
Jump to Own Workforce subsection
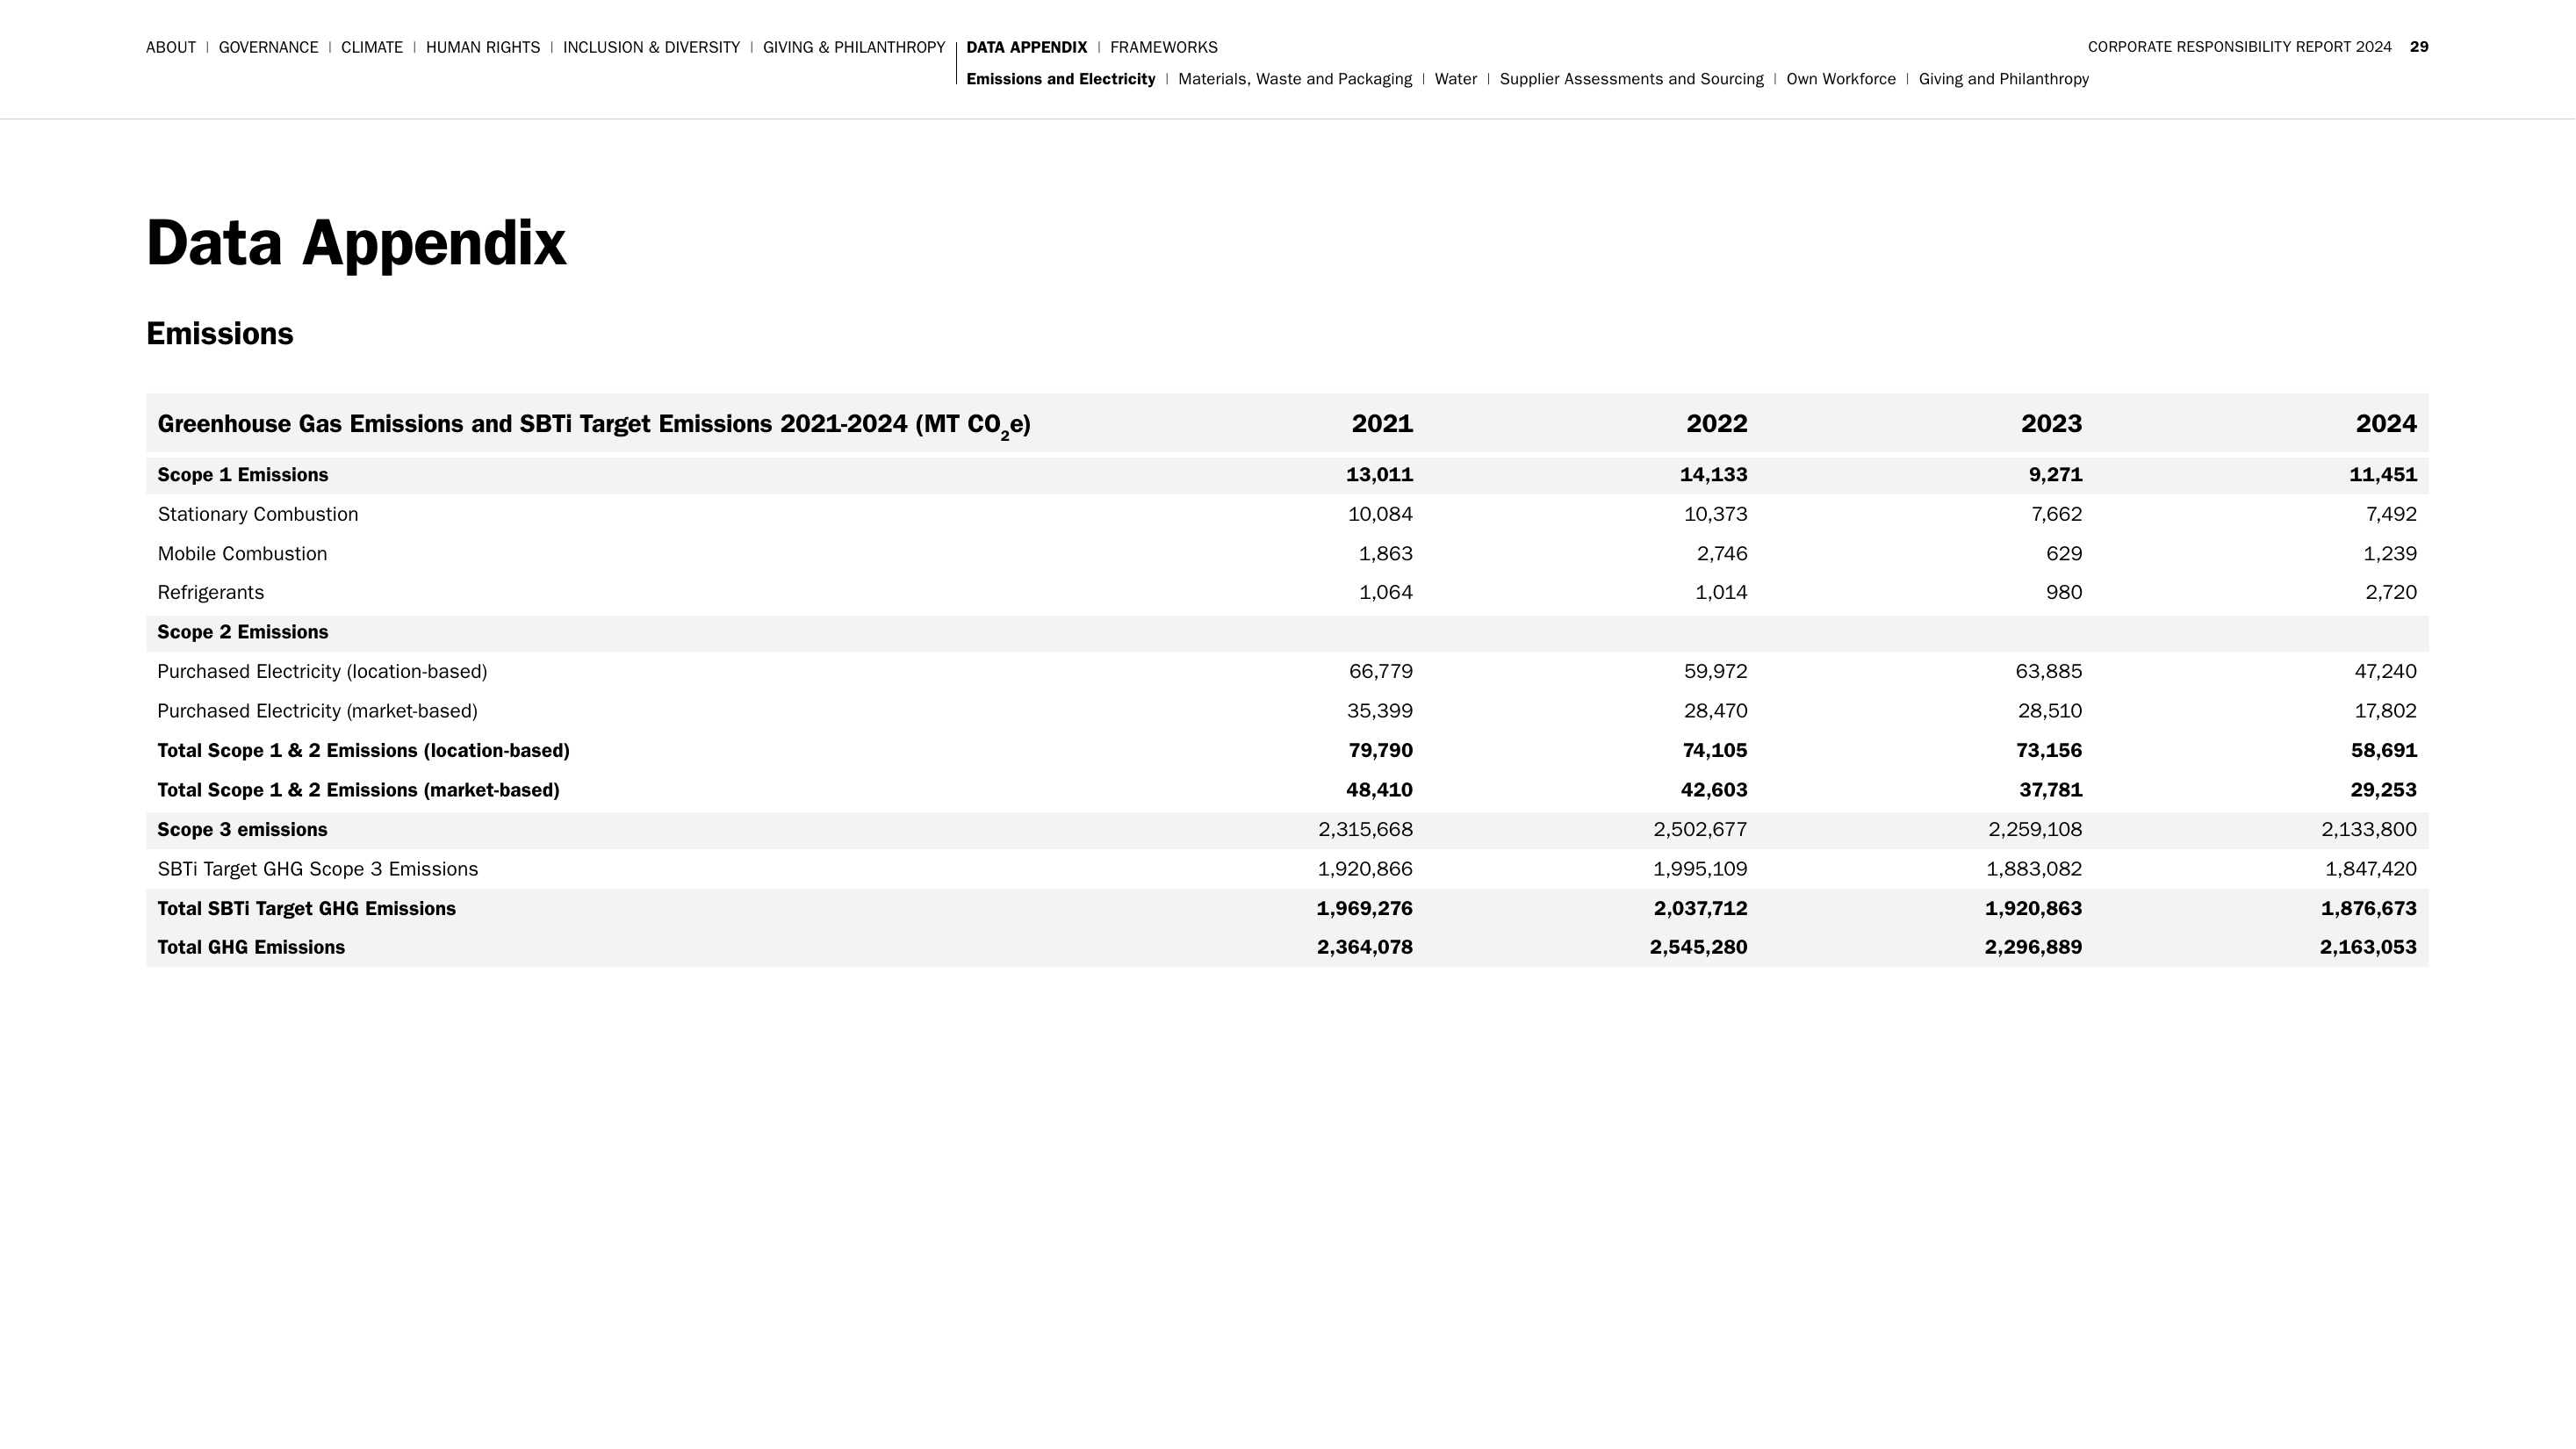tap(1841, 79)
